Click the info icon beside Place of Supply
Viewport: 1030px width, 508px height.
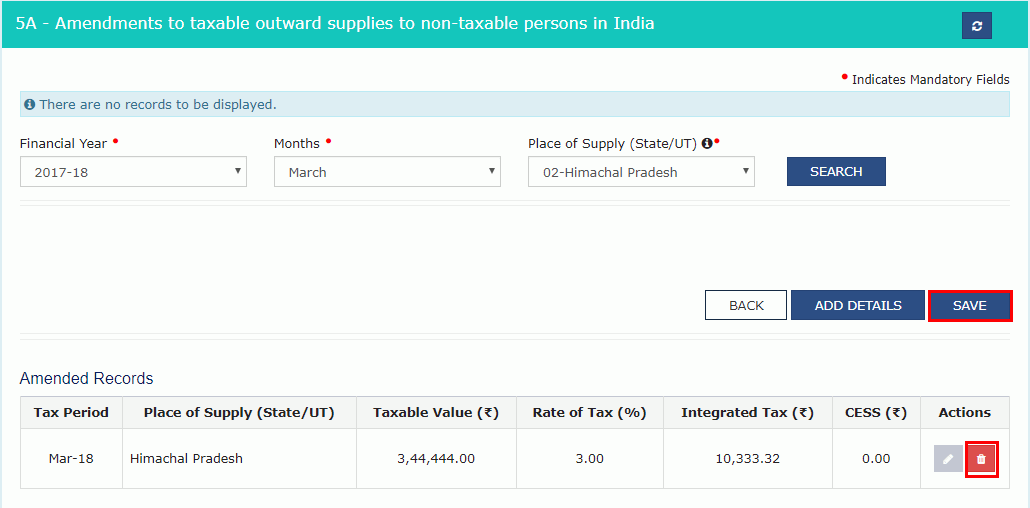click(x=707, y=144)
